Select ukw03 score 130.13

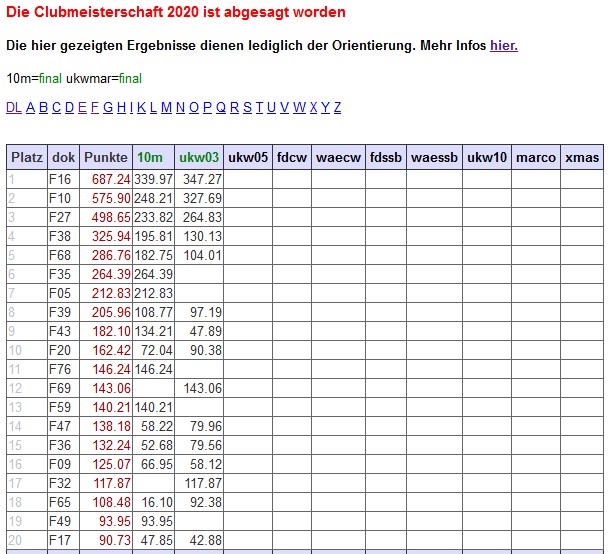199,236
